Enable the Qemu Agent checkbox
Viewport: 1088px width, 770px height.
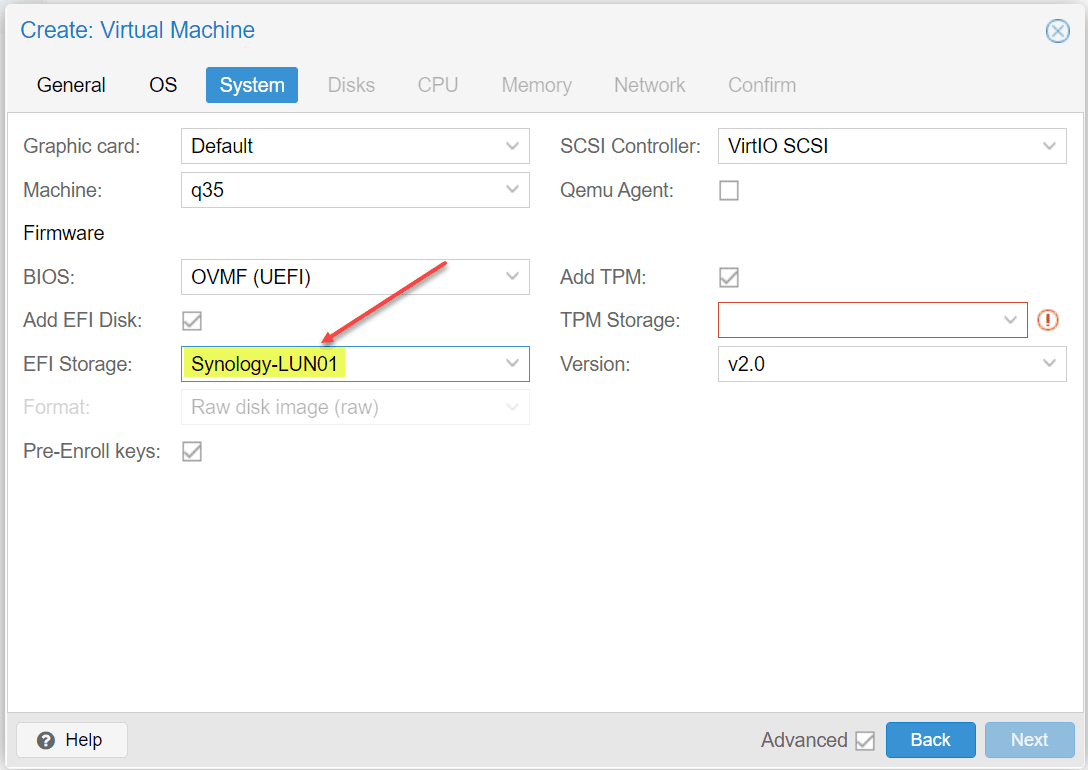click(729, 190)
